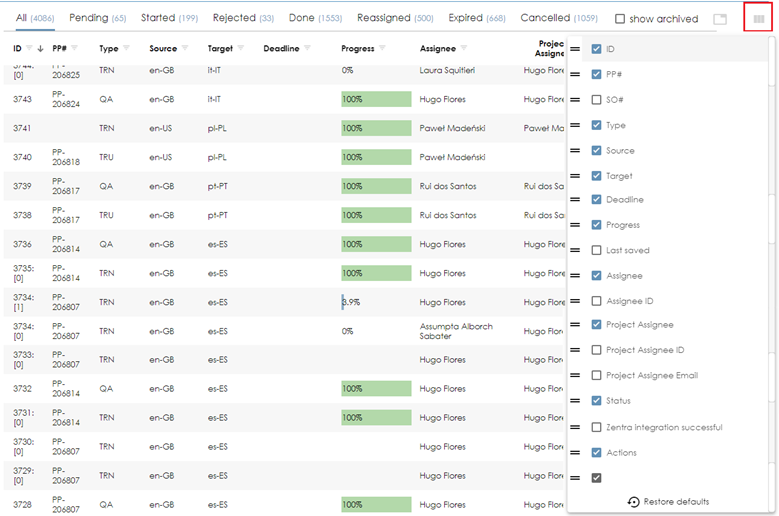779x516 pixels.
Task: Switch to the Pending tab
Action: click(97, 18)
